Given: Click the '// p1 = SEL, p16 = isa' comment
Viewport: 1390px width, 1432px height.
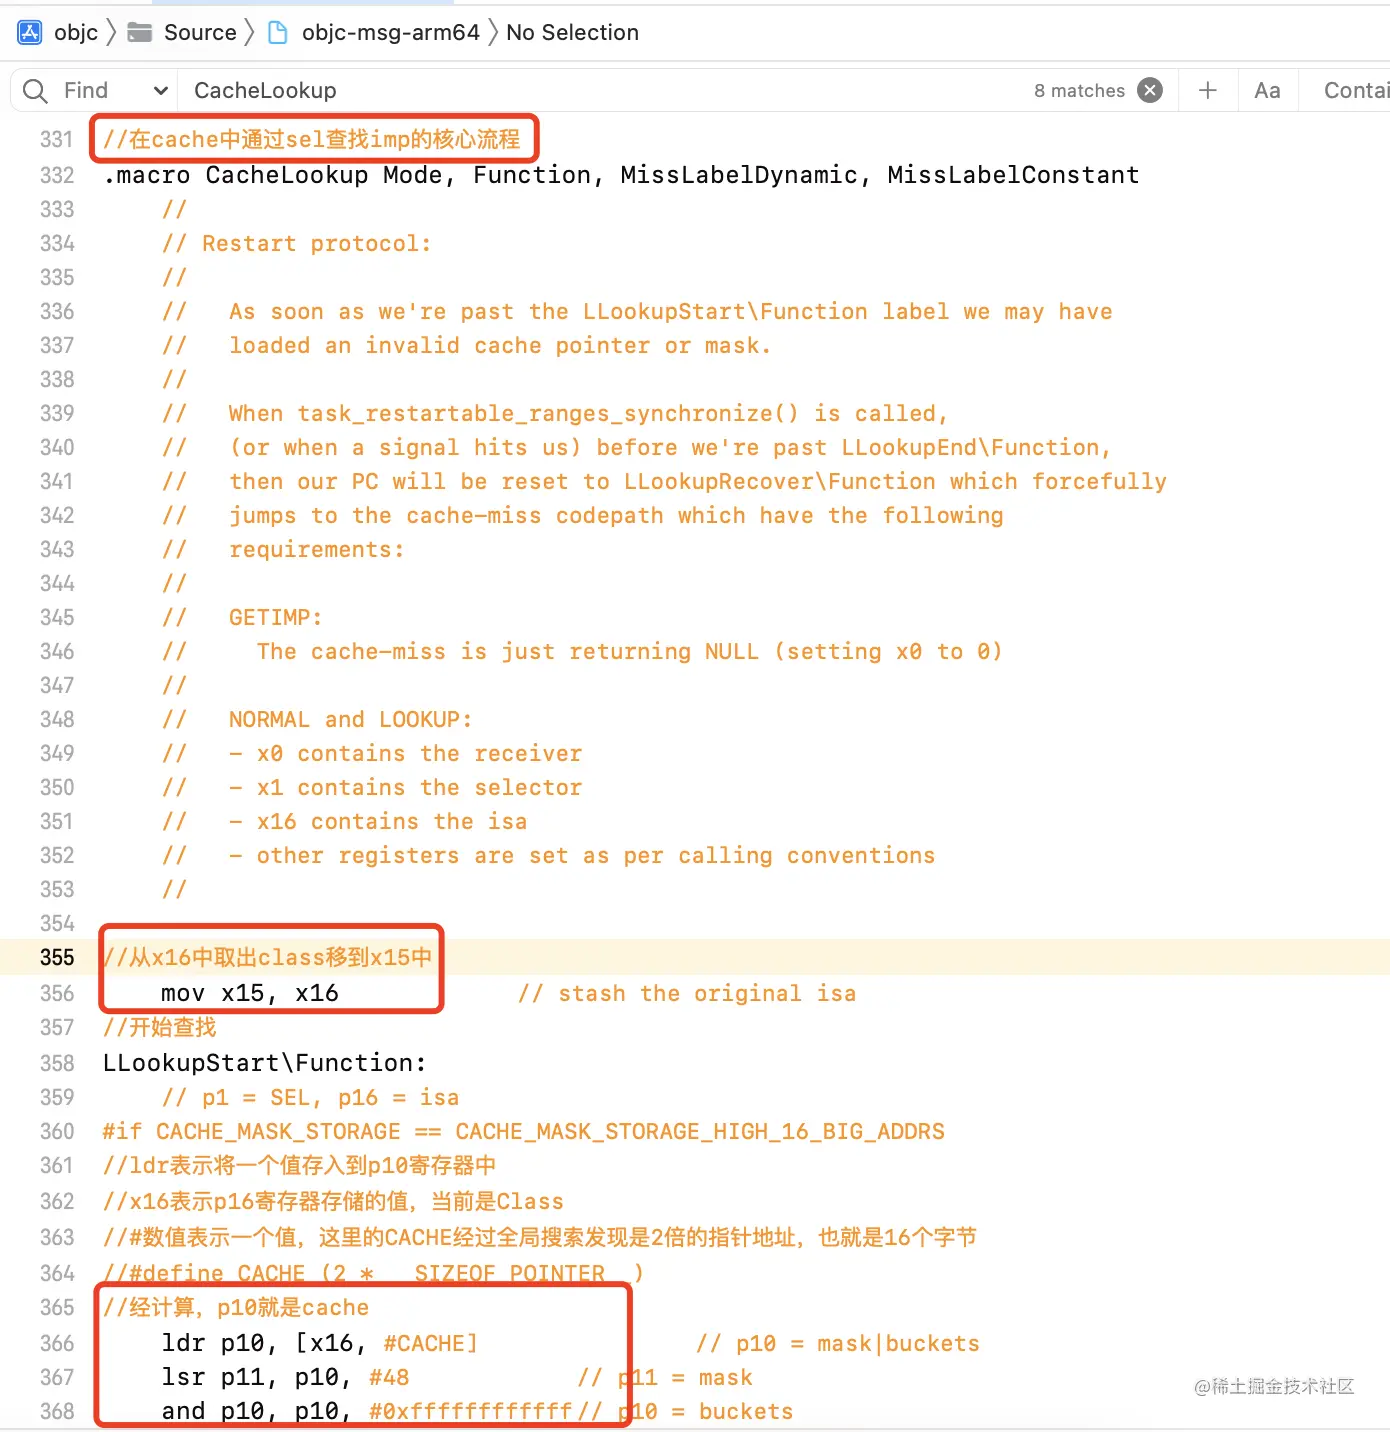Looking at the screenshot, I should click(310, 1097).
